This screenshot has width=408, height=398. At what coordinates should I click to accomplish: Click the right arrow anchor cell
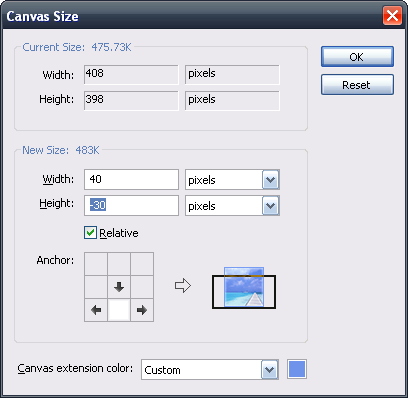(x=142, y=310)
